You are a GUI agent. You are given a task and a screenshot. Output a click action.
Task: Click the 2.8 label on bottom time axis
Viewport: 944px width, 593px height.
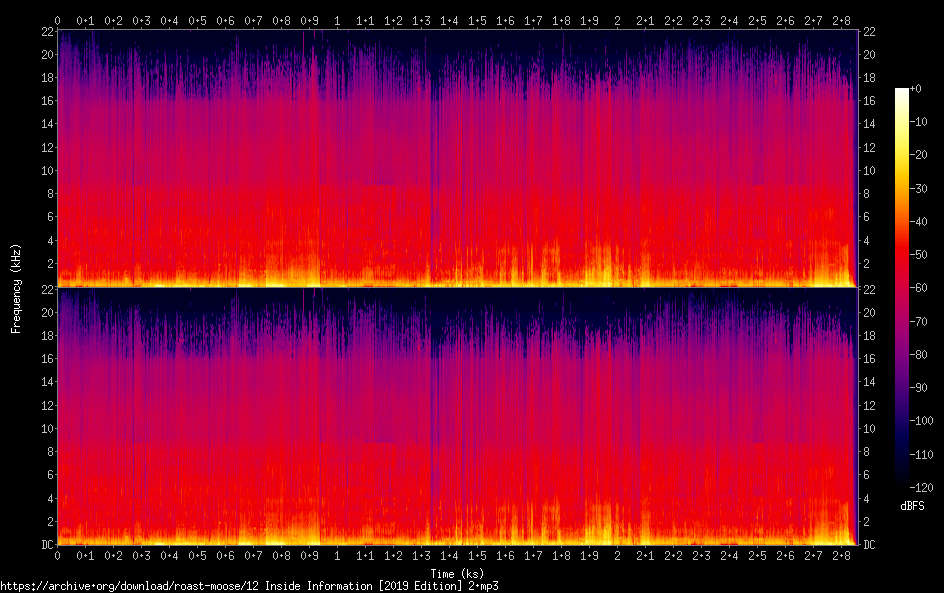tap(841, 557)
